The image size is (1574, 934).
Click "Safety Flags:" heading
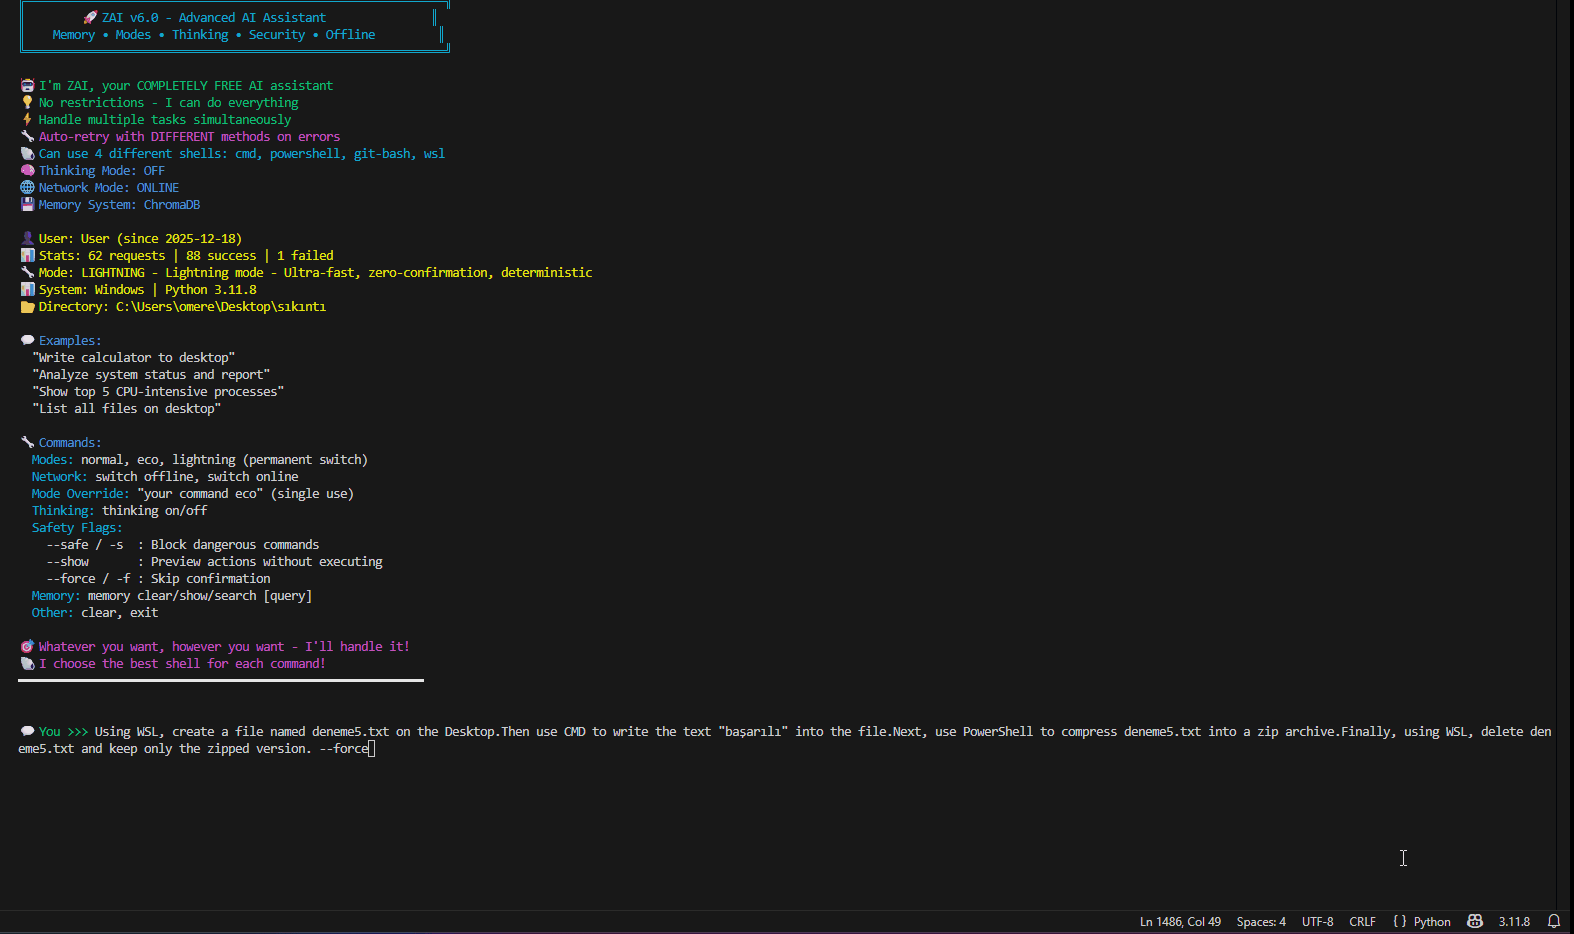(x=77, y=527)
